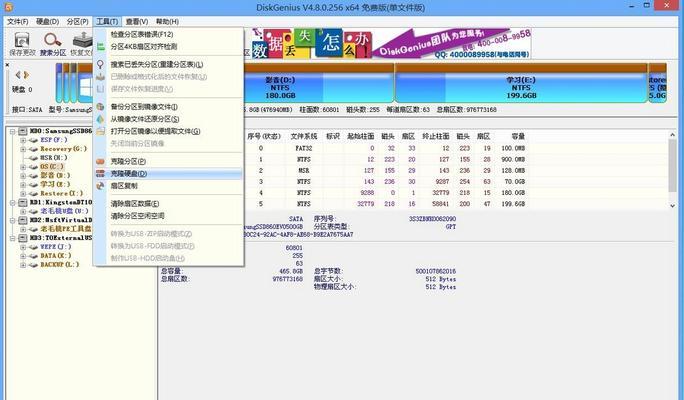This screenshot has width=684, height=400.
Task: Expand the OS (C:) partition node
Action: (23, 167)
